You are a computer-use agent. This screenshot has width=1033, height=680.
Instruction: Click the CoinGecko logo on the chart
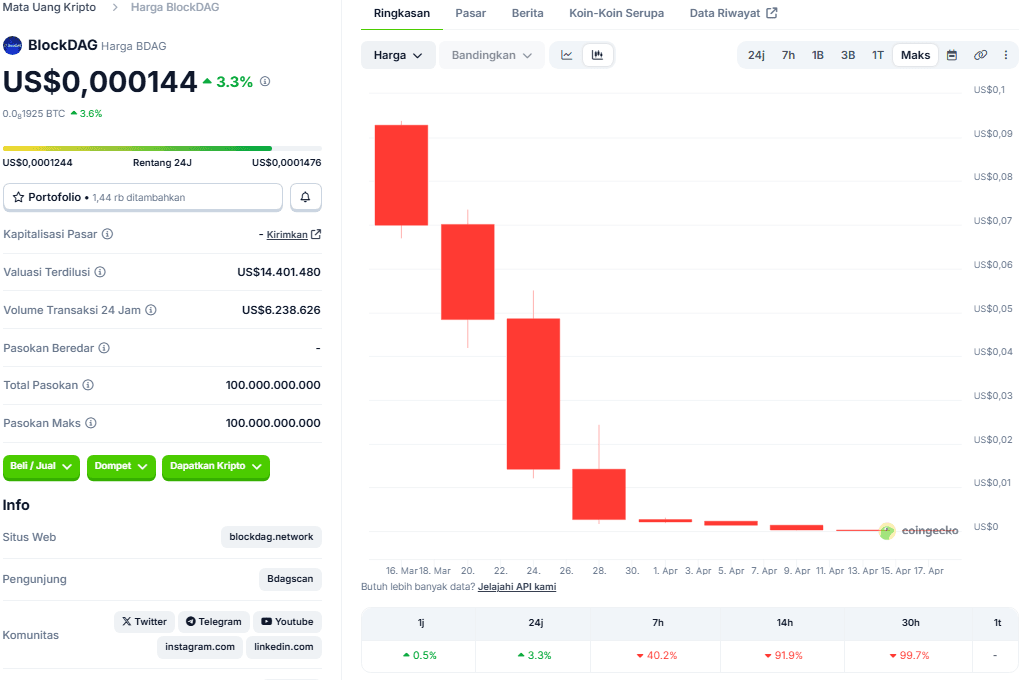pos(921,531)
